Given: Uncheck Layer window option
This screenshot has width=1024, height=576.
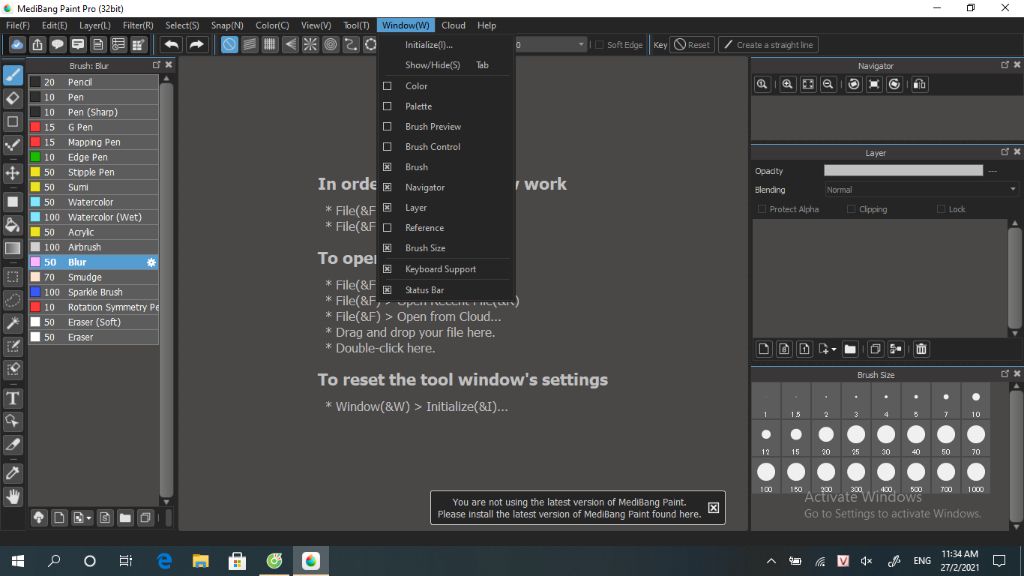Looking at the screenshot, I should 387,207.
